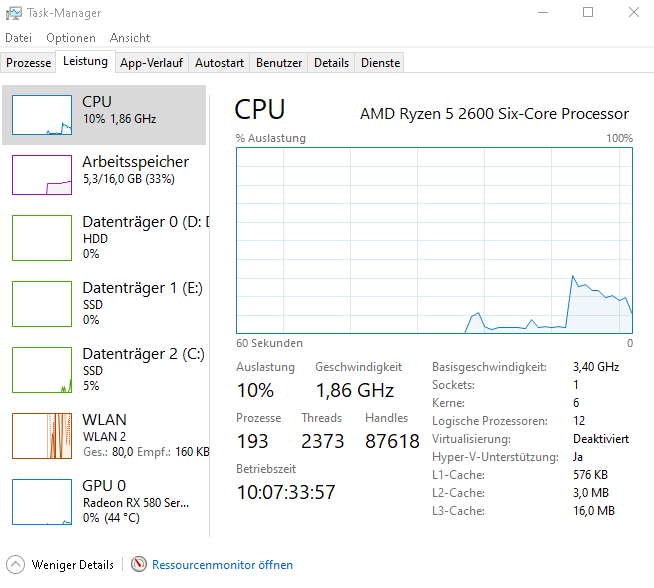
Task: Open Datenträger 1 (E:) SSD graph
Action: (42, 303)
